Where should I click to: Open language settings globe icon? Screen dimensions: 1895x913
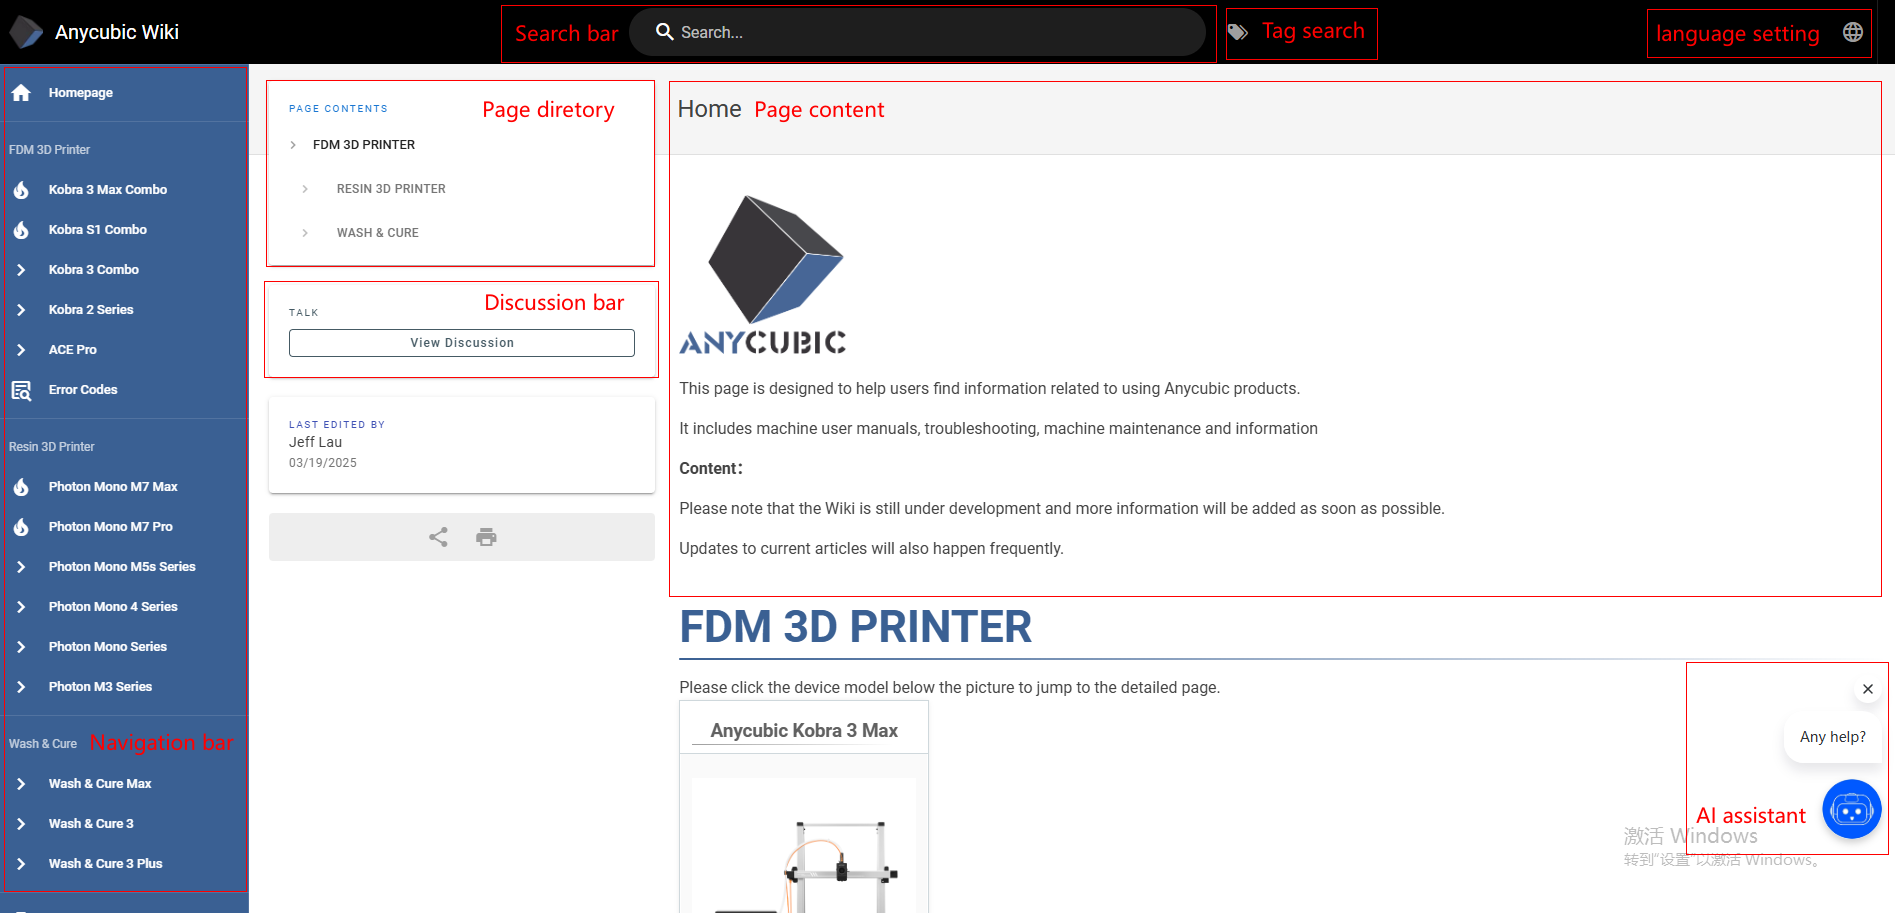click(1853, 32)
